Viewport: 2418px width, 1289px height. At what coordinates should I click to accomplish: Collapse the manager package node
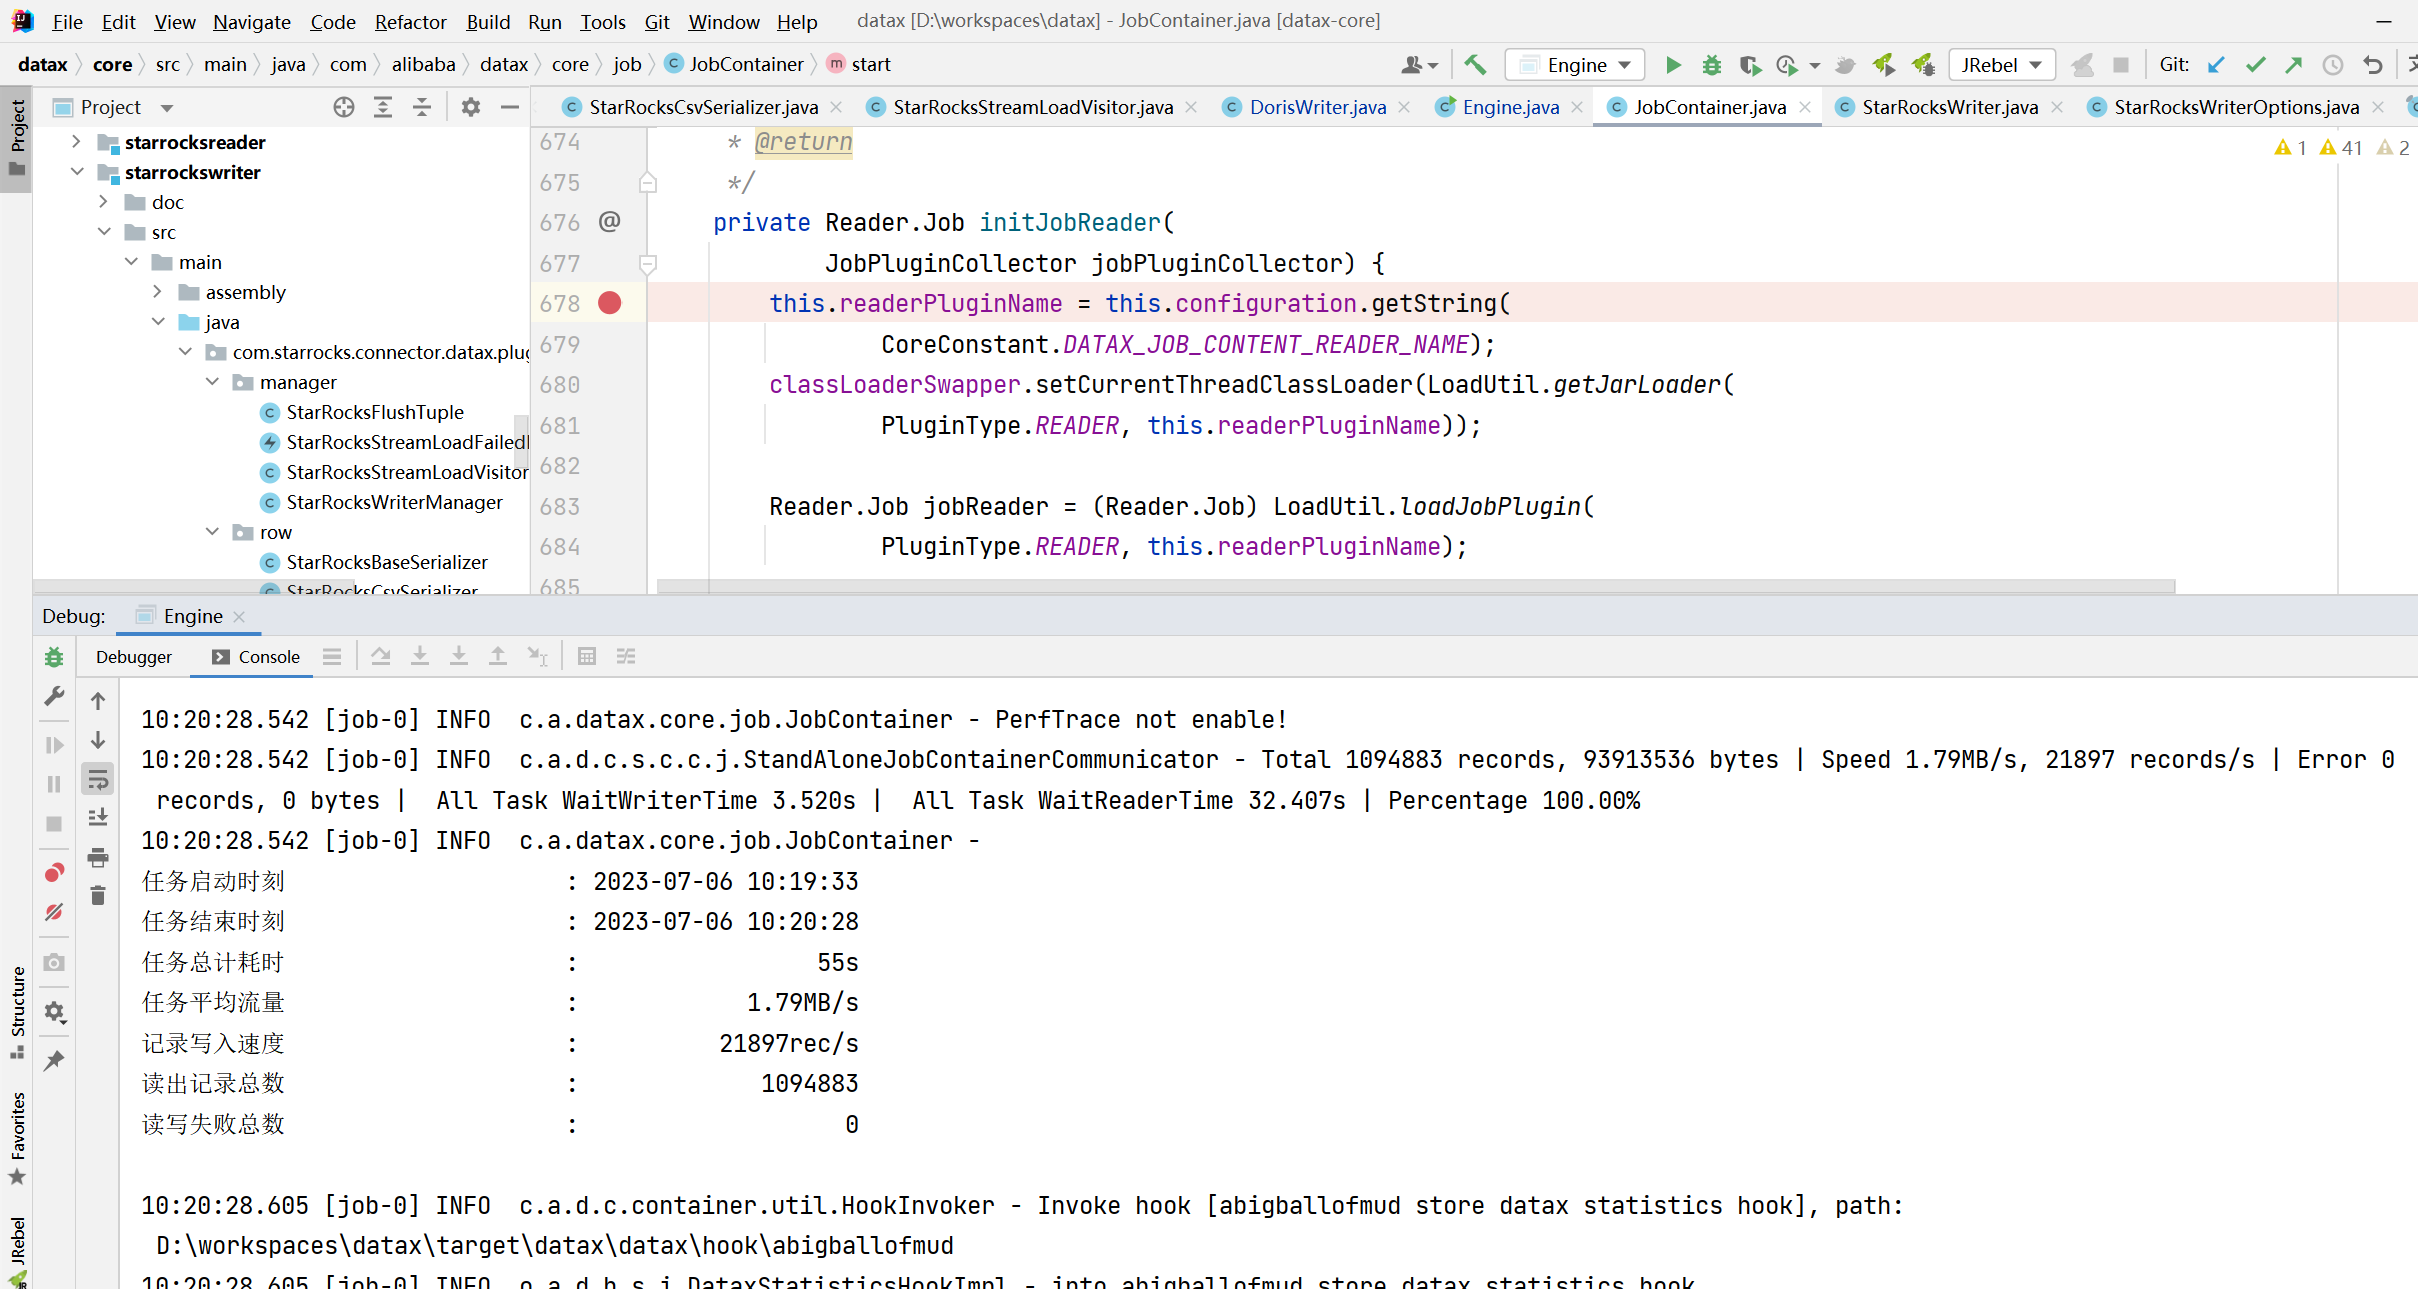(x=212, y=382)
